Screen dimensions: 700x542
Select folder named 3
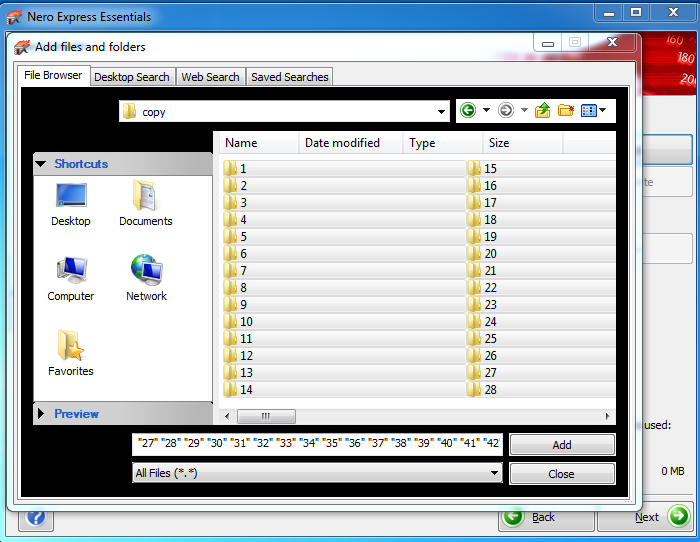pyautogui.click(x=344, y=202)
